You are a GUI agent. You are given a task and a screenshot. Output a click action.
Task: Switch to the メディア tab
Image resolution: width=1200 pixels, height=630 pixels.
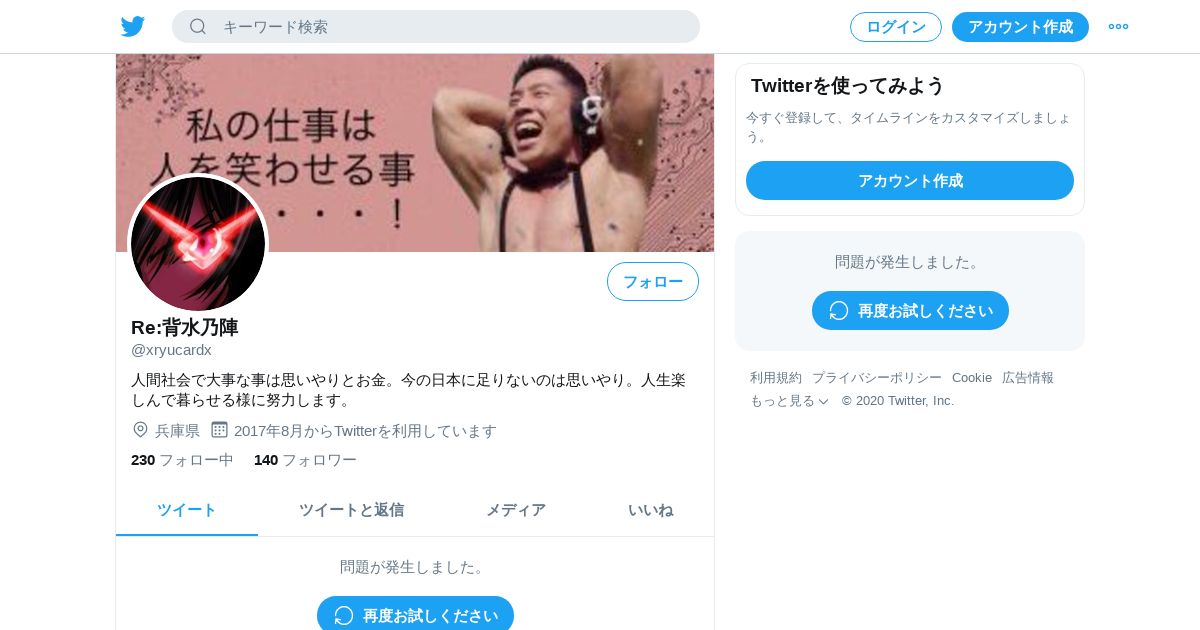[x=516, y=510]
